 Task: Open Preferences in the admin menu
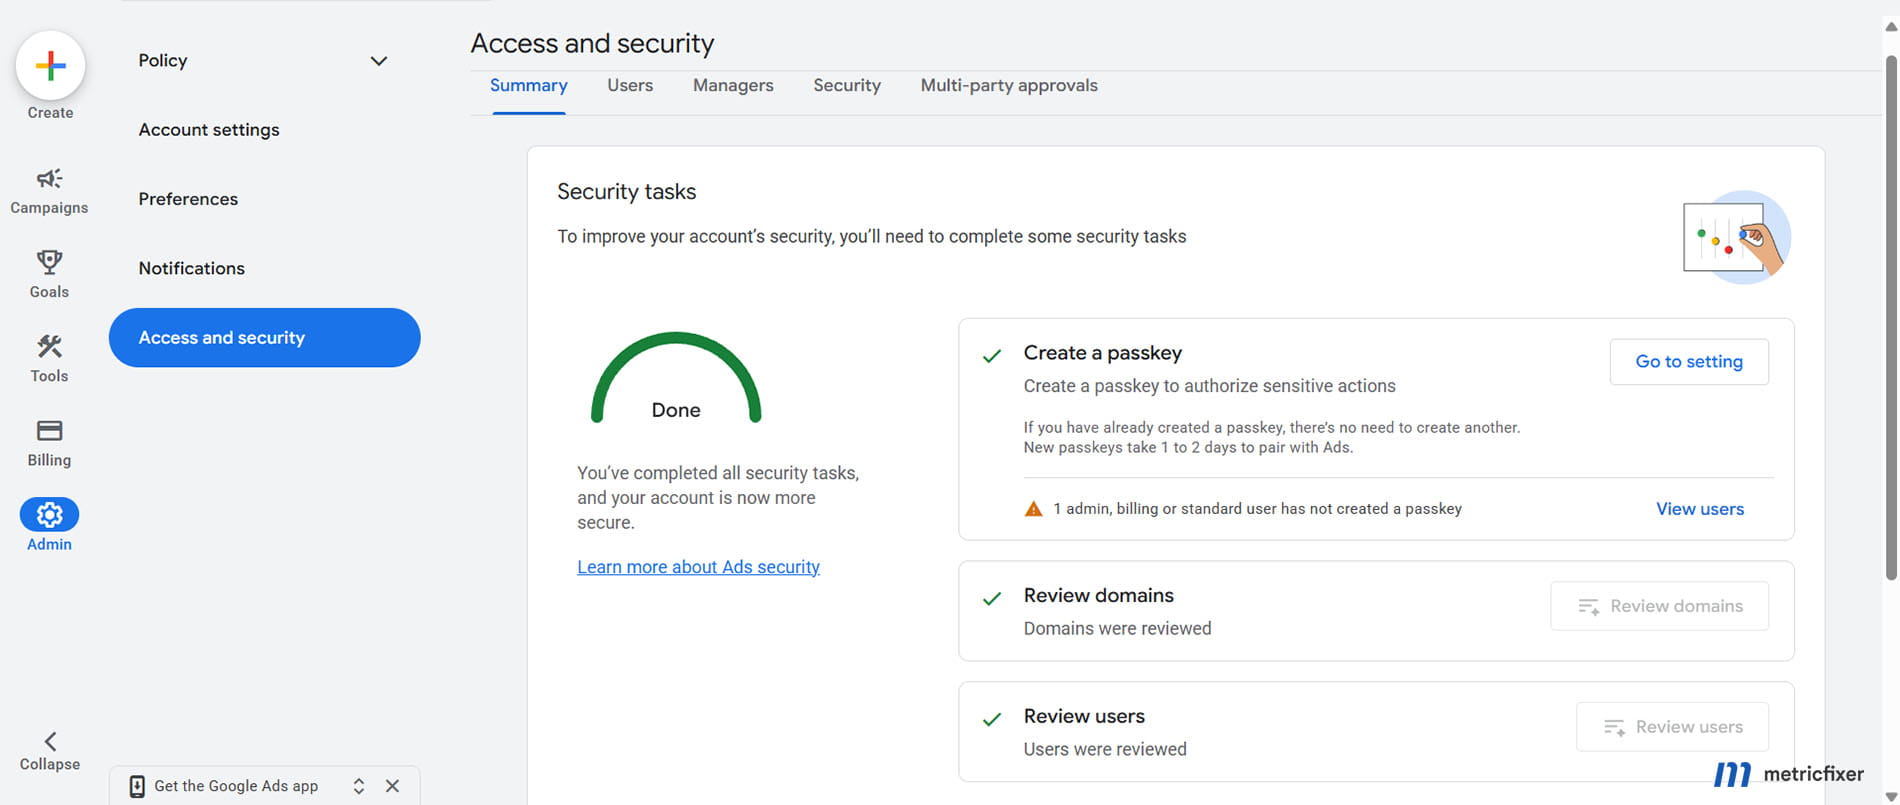(188, 199)
